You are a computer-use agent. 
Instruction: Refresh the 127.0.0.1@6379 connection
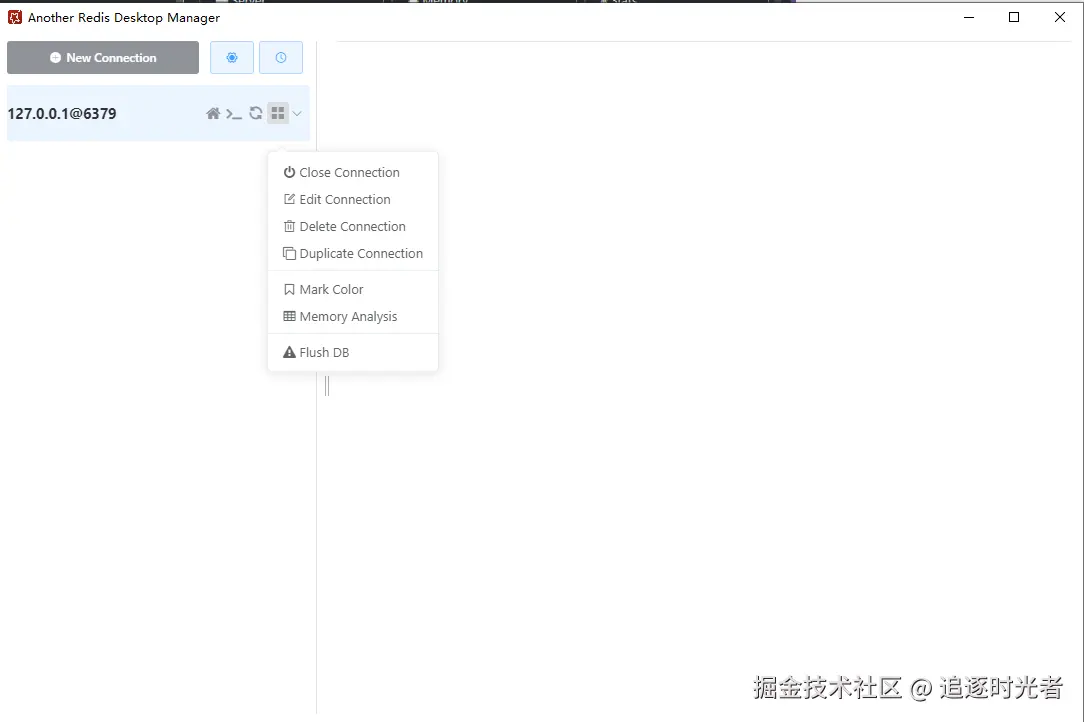(x=256, y=113)
